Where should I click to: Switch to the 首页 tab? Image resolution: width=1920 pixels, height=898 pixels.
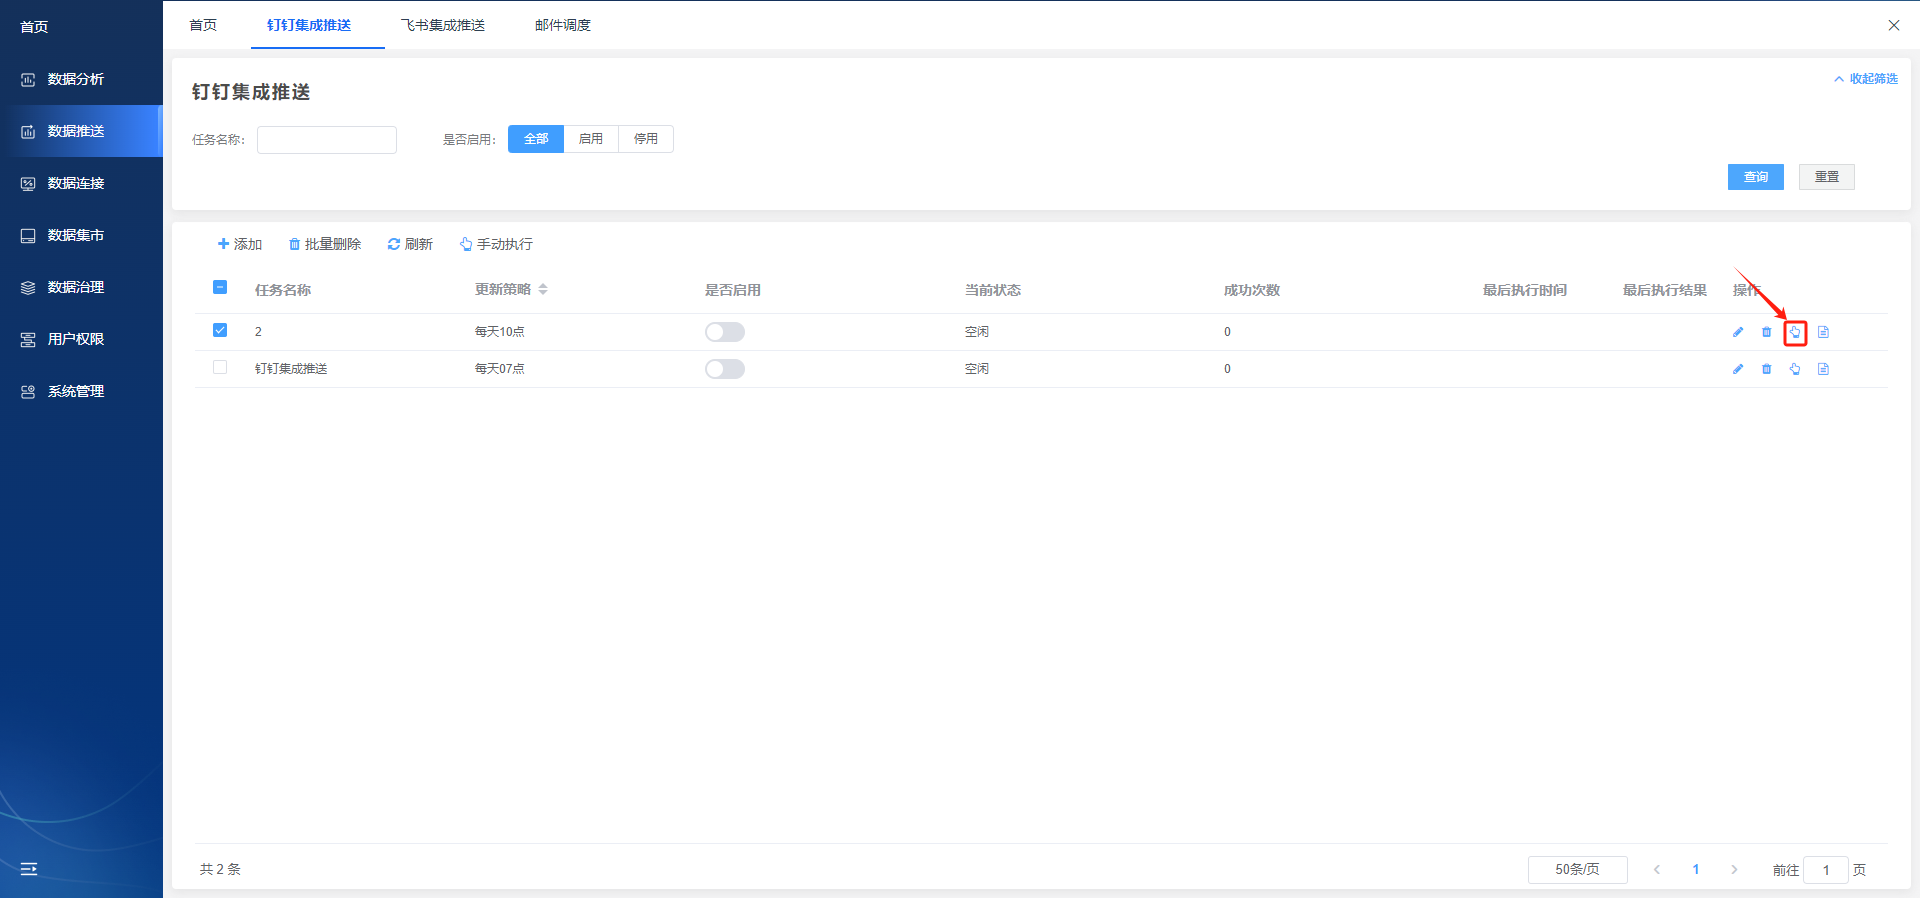click(x=203, y=25)
